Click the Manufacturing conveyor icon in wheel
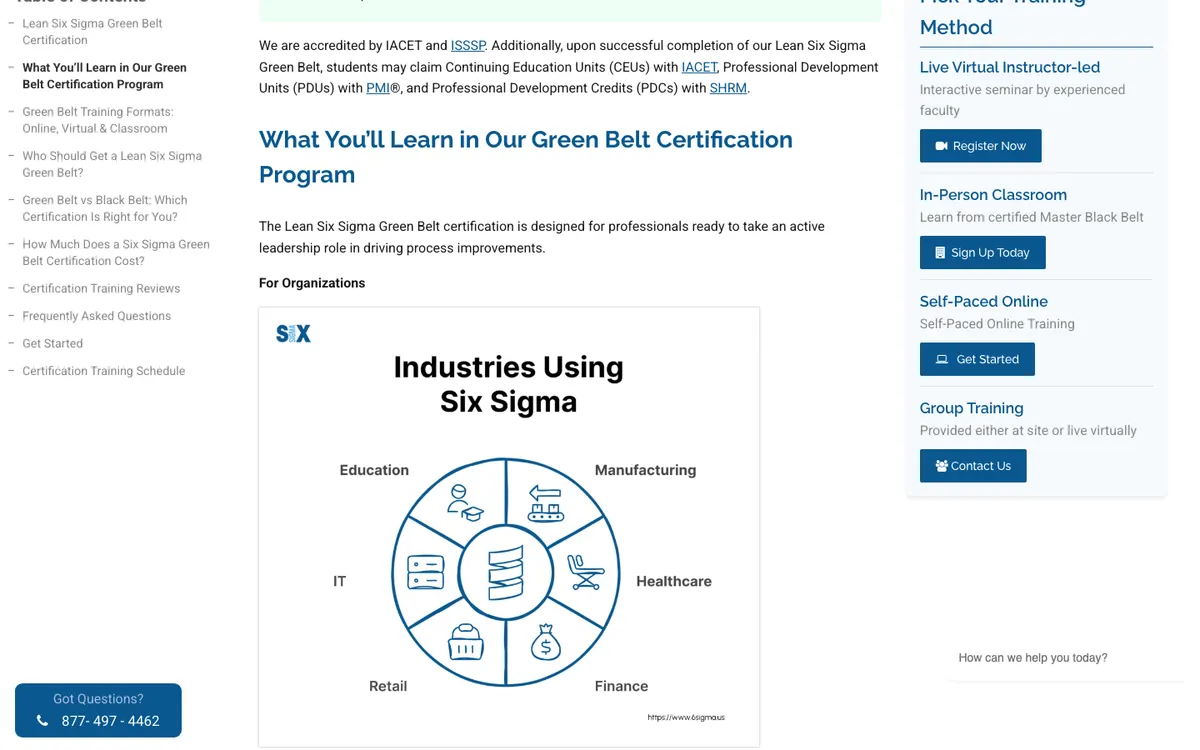 (x=546, y=503)
